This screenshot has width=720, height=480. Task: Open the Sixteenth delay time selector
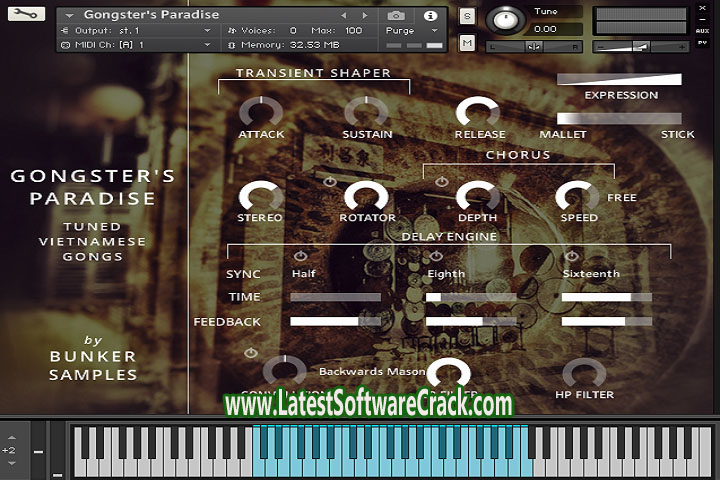[591, 274]
